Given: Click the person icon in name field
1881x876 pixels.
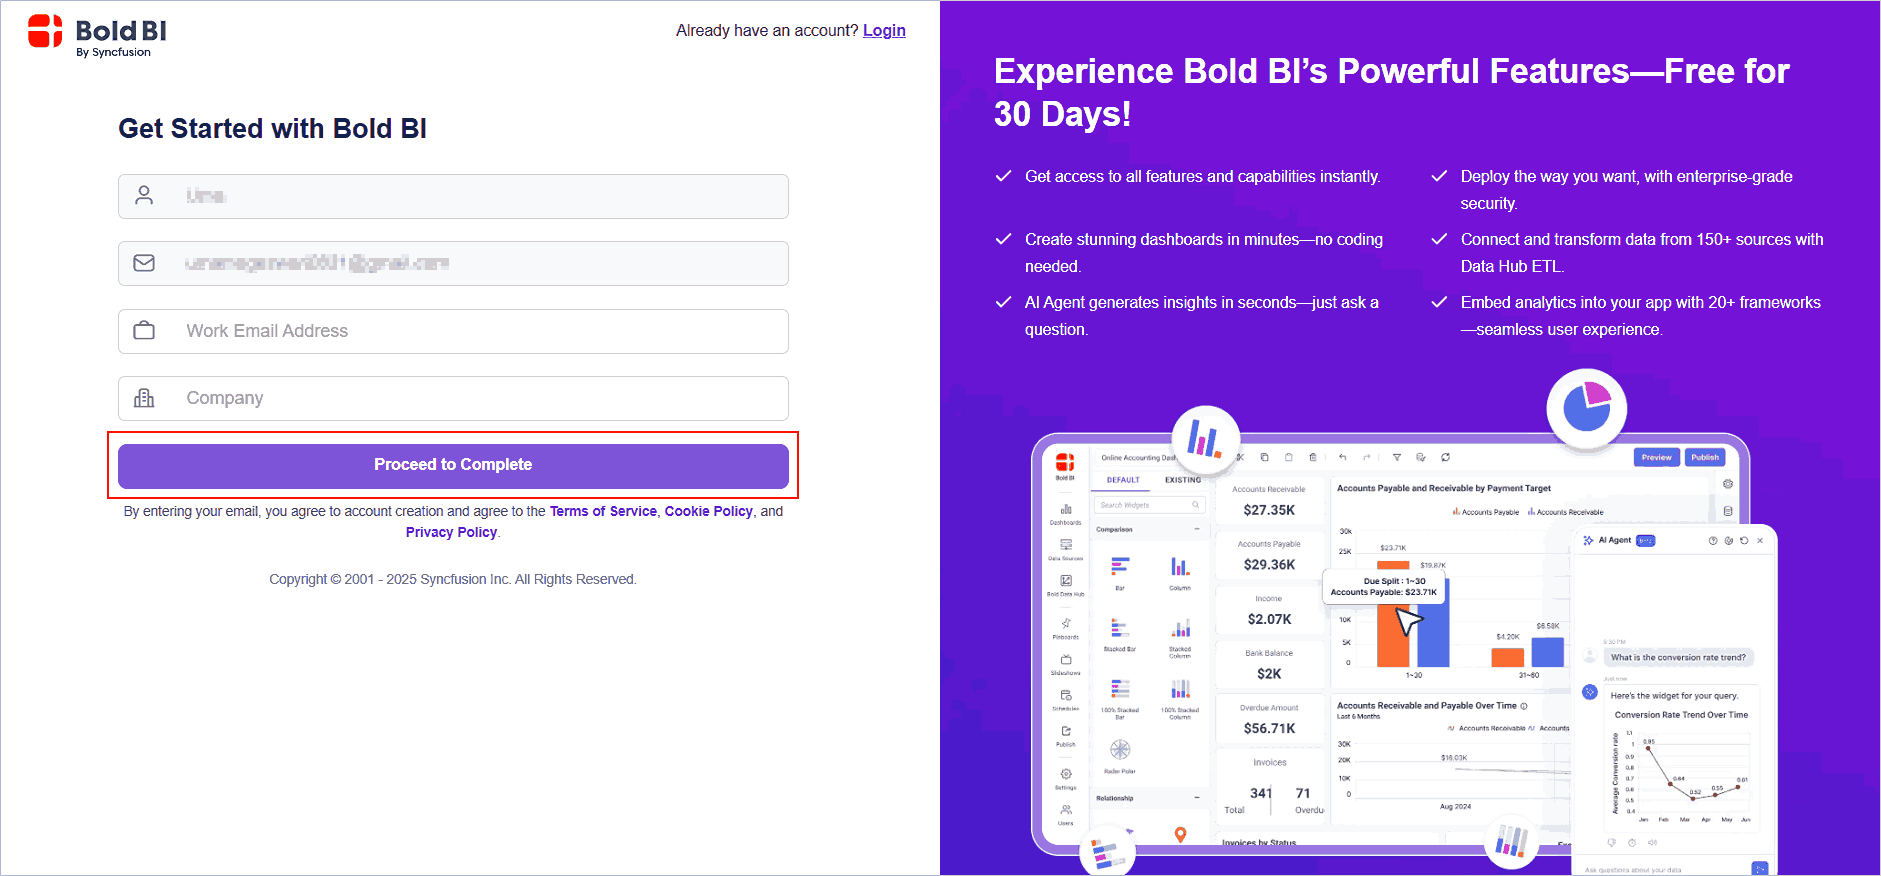Looking at the screenshot, I should point(144,195).
